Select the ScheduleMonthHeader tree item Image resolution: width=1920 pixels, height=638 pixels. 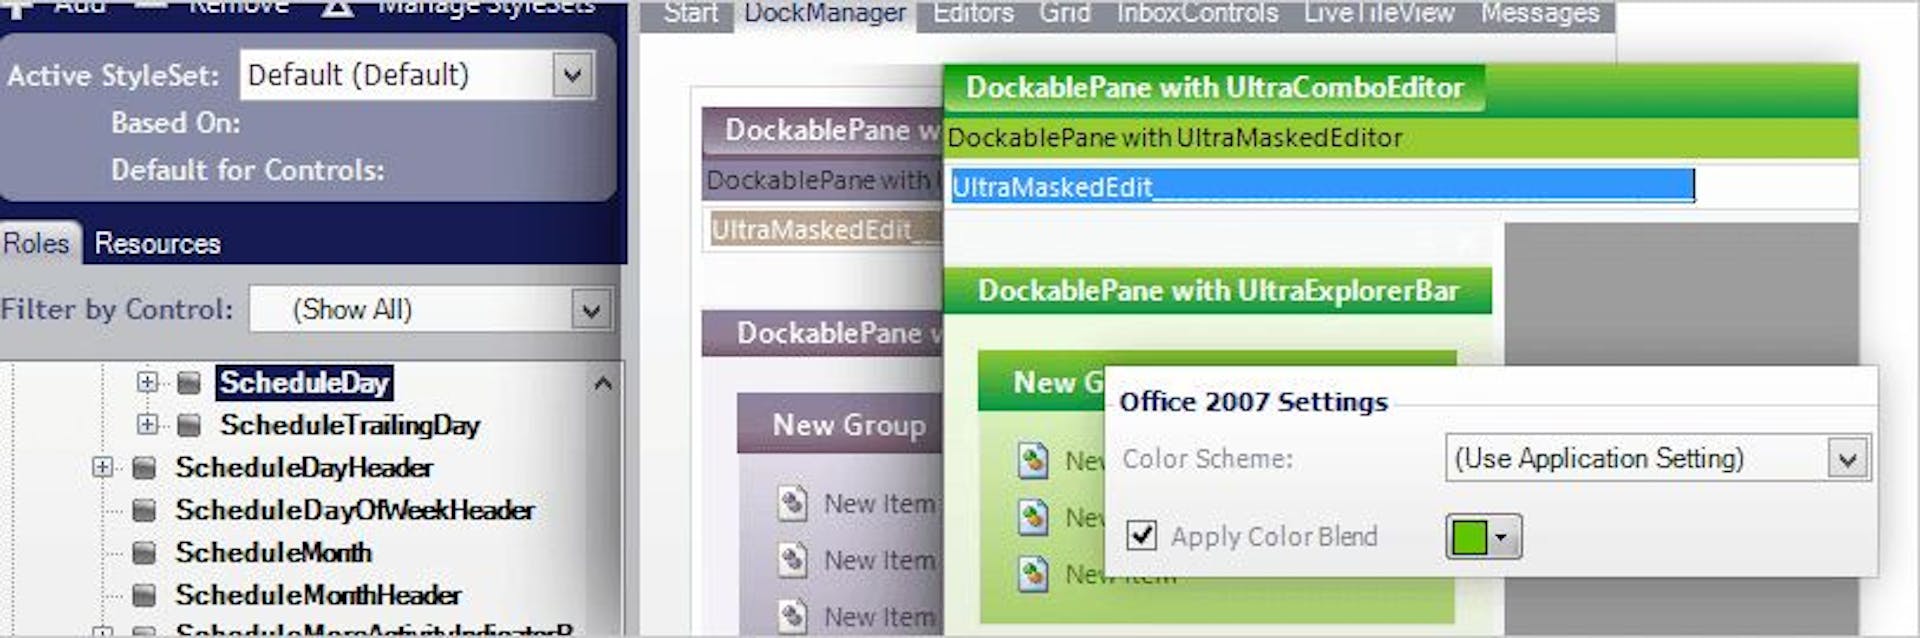click(318, 596)
